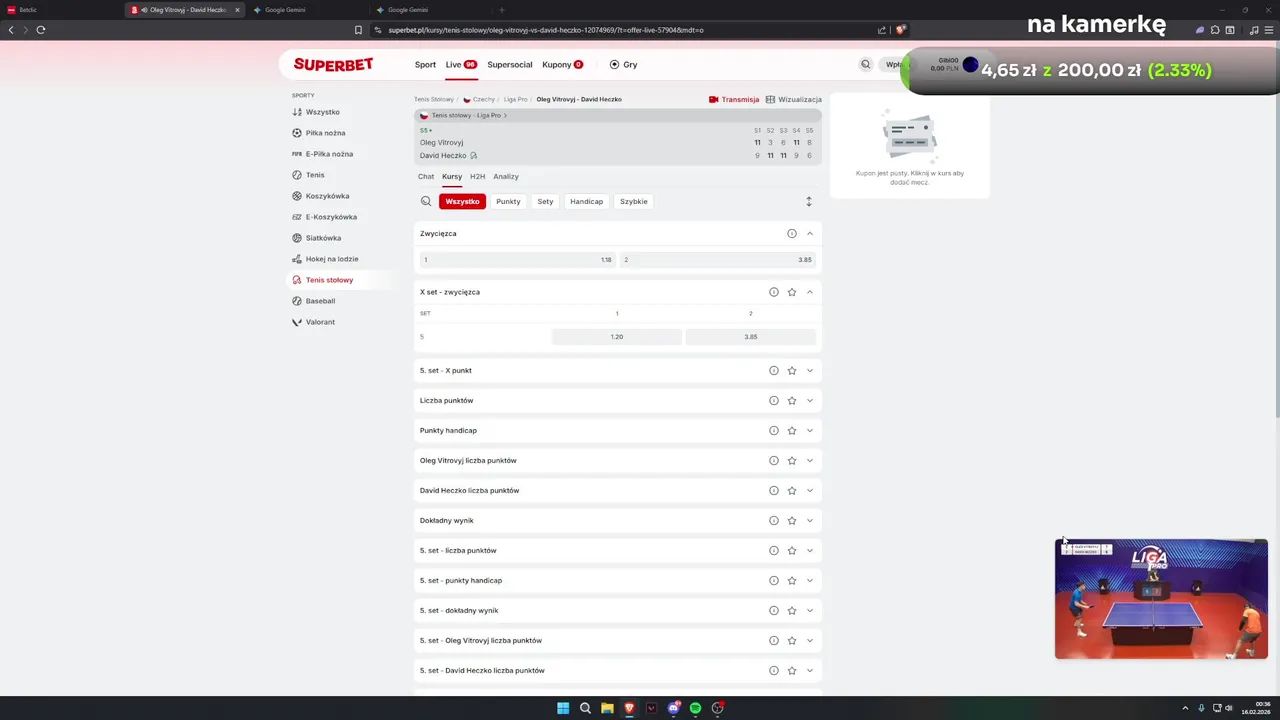Click the collapse-all arrows icon
Image resolution: width=1280 pixels, height=720 pixels.
coord(809,201)
